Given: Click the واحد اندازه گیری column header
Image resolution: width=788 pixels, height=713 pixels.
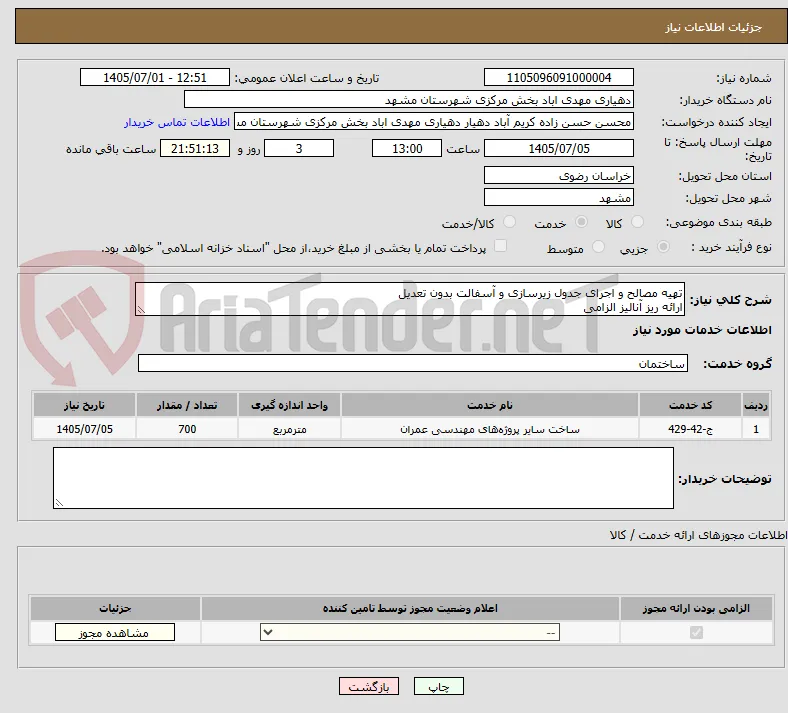Looking at the screenshot, I should click(289, 405).
